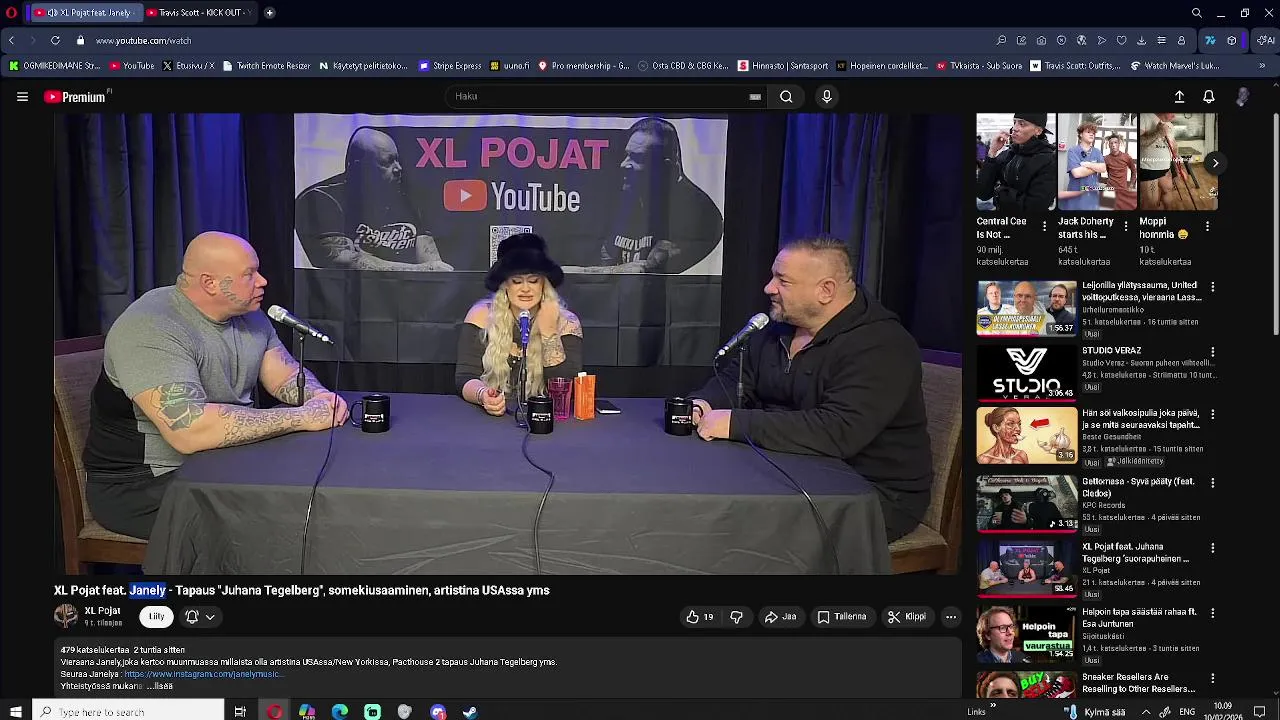Open the Travis Scott: Outfits bookmark

coord(1076,66)
